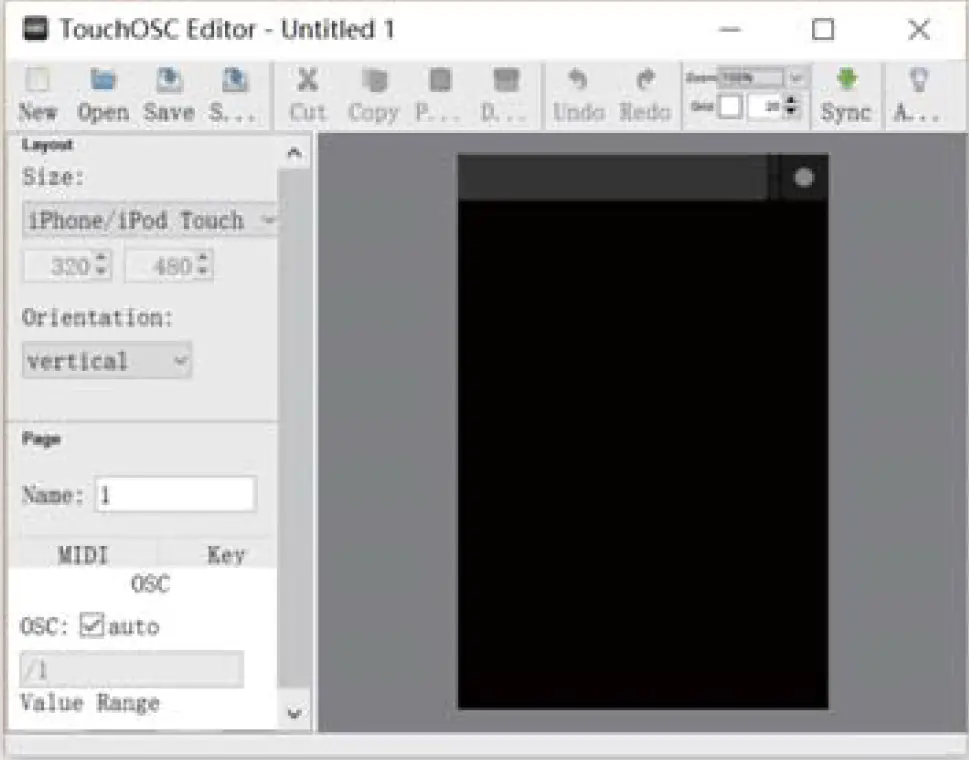The height and width of the screenshot is (760, 969).
Task: Click the Size: label
Action: tap(53, 177)
